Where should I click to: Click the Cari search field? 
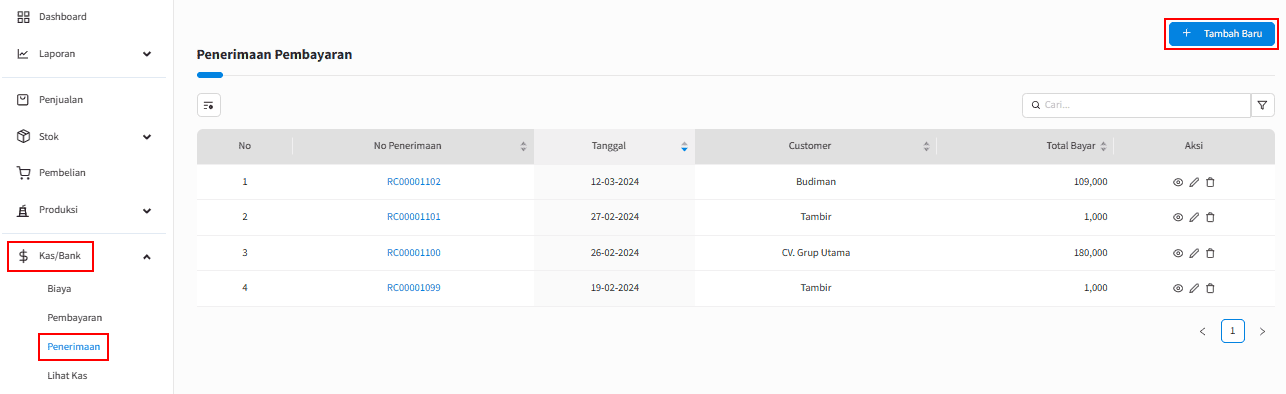coord(1136,105)
